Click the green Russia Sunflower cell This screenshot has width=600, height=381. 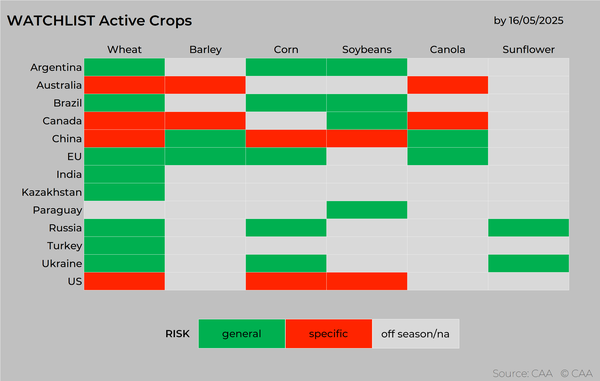tap(528, 228)
